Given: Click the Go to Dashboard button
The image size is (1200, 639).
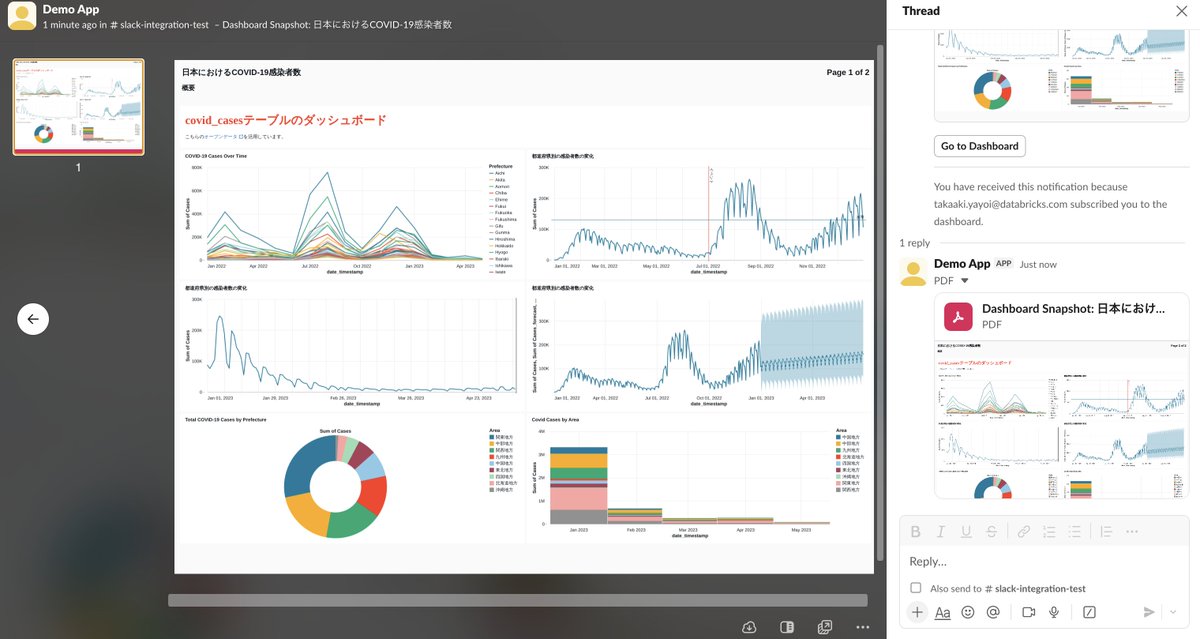Looking at the screenshot, I should click(x=979, y=145).
